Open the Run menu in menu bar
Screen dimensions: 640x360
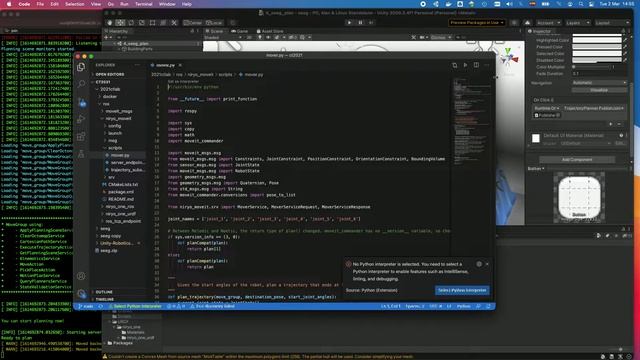click(124, 4)
